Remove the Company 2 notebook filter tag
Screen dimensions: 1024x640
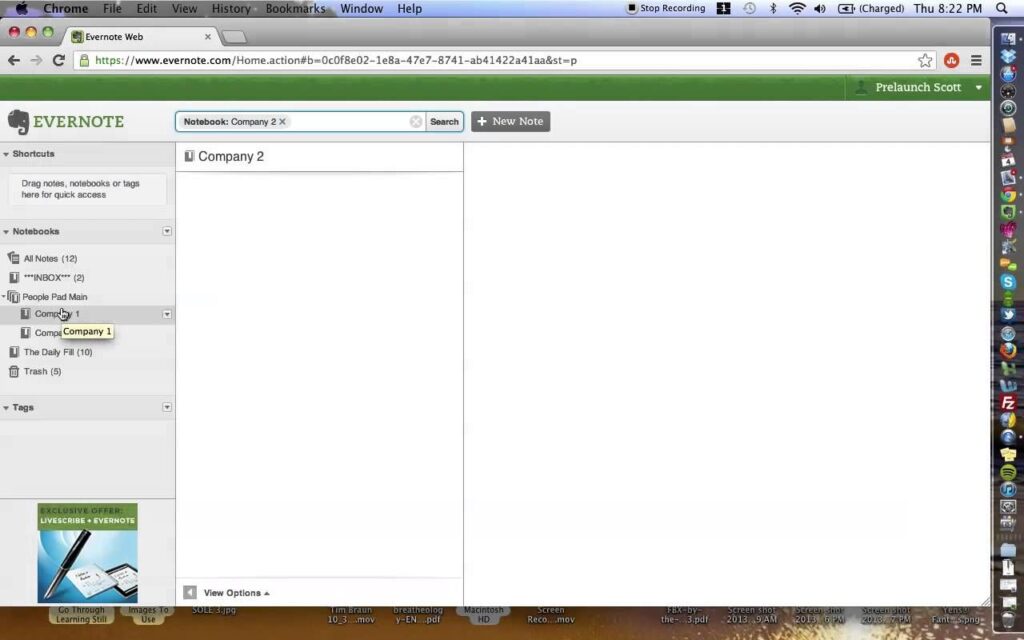point(282,121)
